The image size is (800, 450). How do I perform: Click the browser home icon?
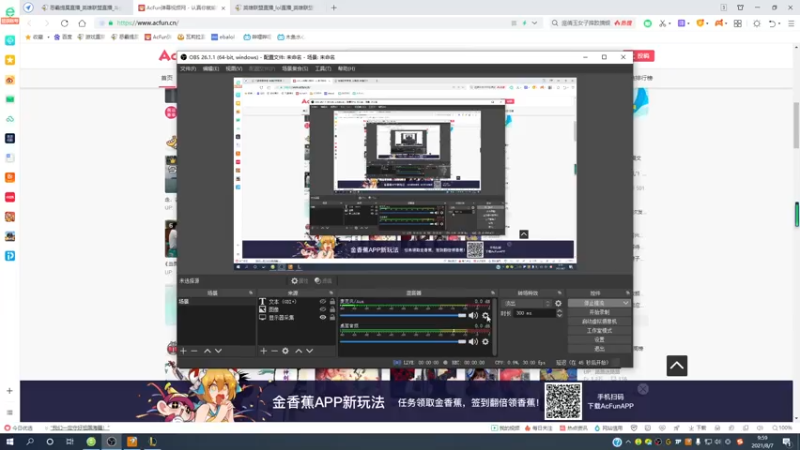tap(82, 23)
